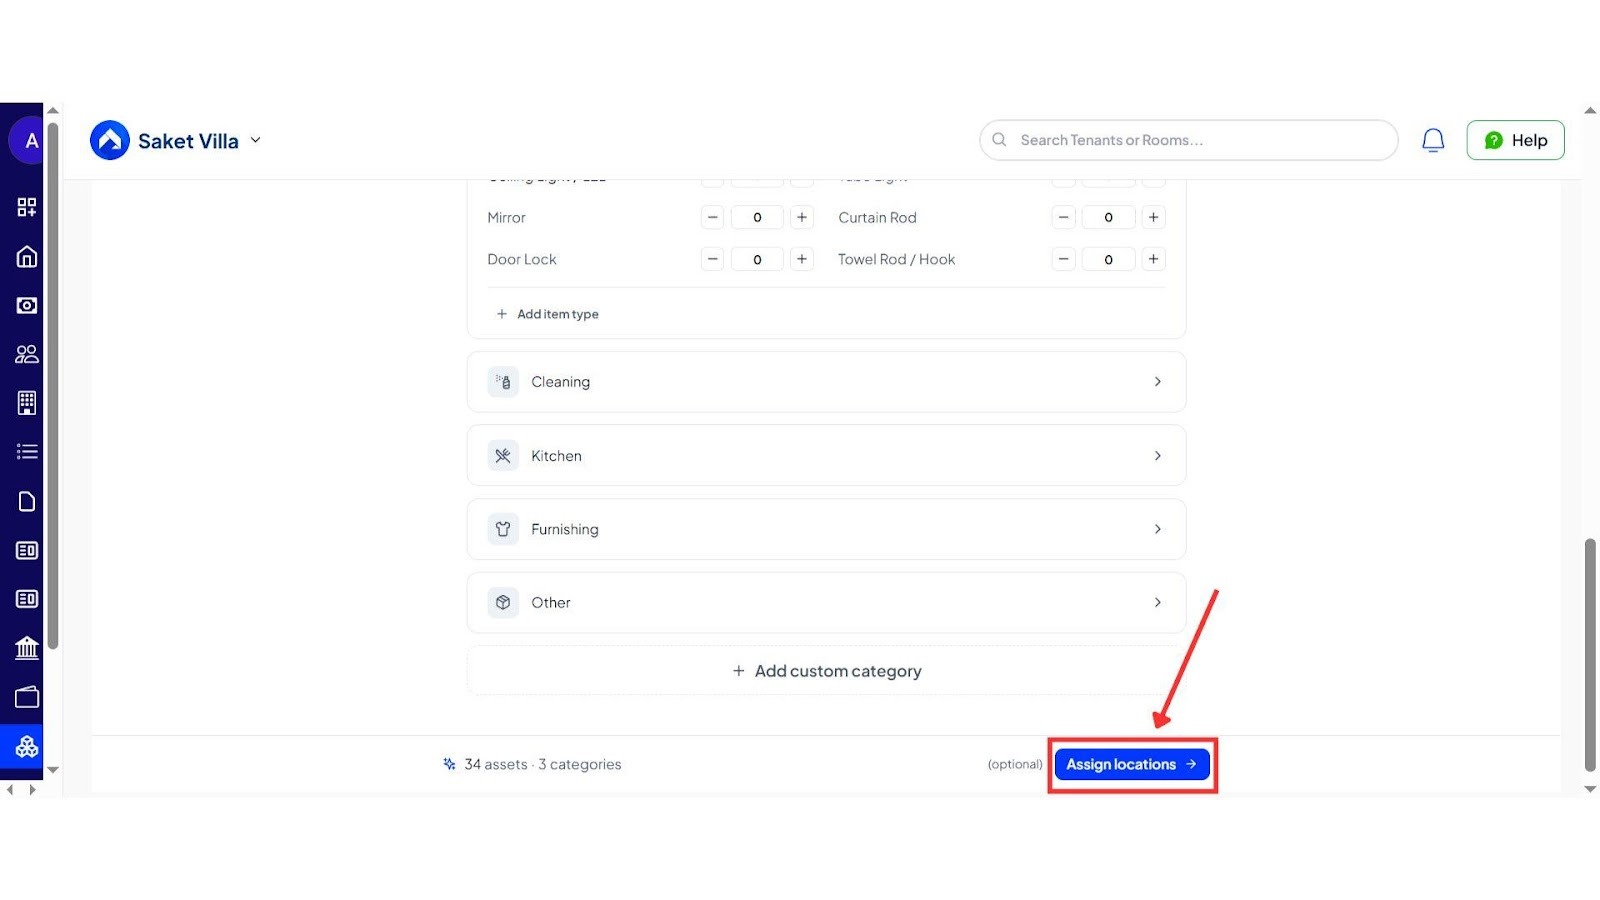Viewport: 1600px width, 900px height.
Task: Open the bank icon in sidebar
Action: click(27, 648)
